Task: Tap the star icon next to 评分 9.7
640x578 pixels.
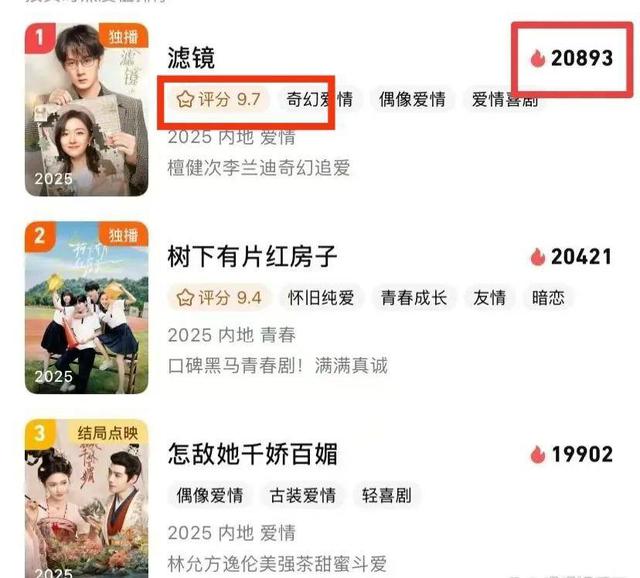Action: click(x=185, y=99)
